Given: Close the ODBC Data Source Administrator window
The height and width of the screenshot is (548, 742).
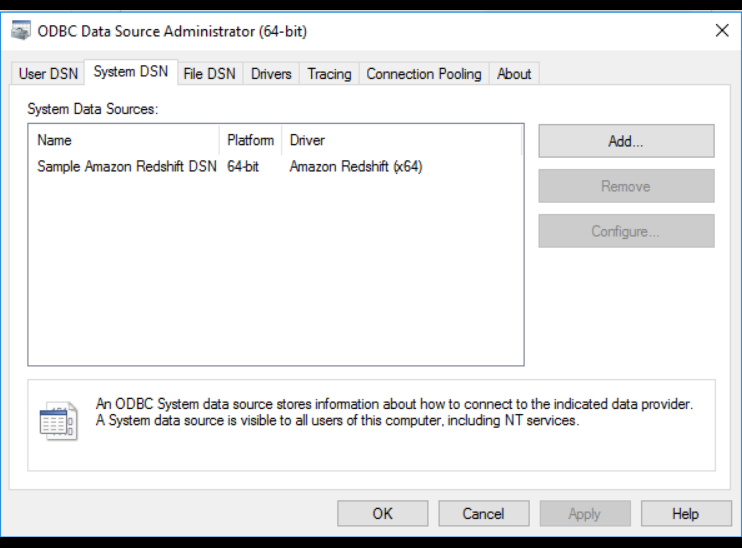Looking at the screenshot, I should click(x=722, y=31).
